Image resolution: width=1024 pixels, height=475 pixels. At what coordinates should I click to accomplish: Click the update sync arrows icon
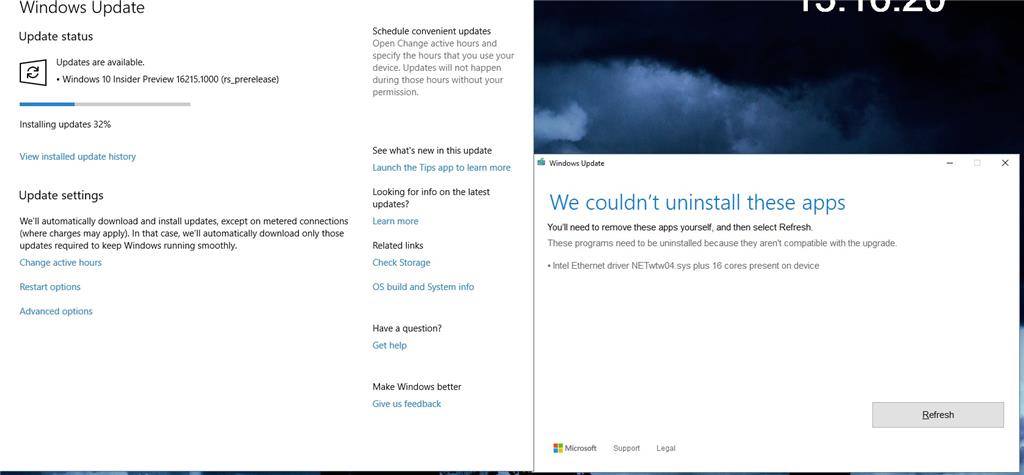pos(33,72)
